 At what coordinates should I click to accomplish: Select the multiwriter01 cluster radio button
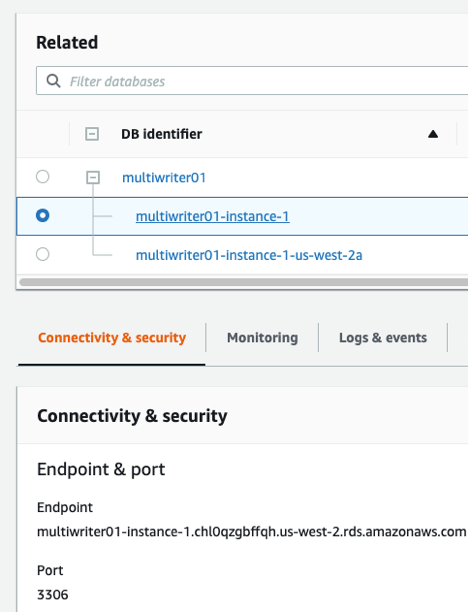click(43, 177)
